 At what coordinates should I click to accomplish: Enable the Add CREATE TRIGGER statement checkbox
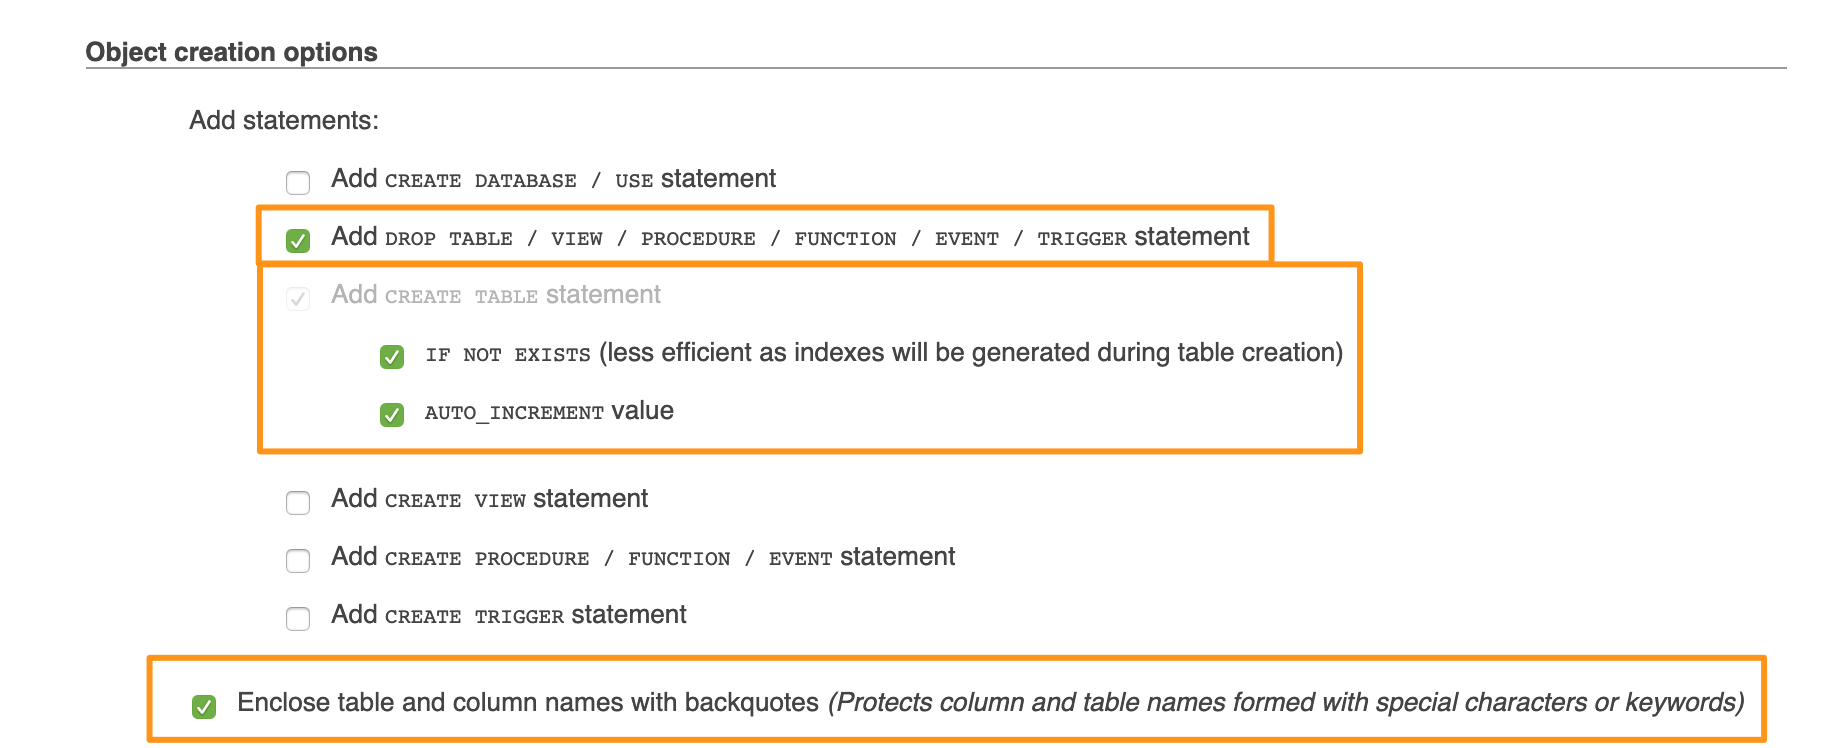tap(298, 618)
